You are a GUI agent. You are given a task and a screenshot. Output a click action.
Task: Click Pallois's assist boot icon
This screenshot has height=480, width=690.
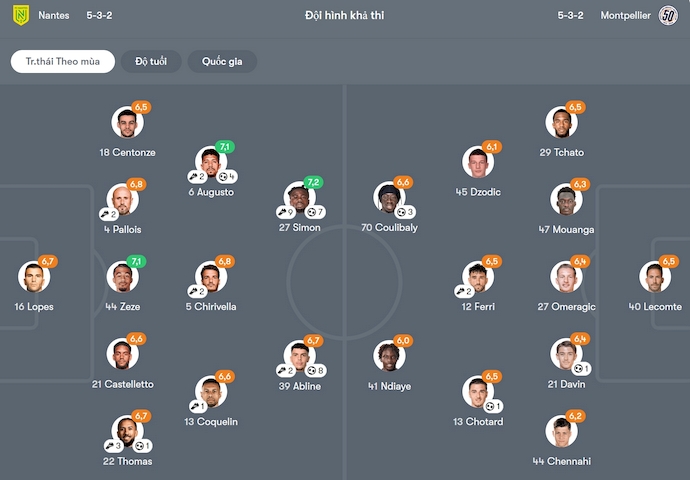click(104, 213)
